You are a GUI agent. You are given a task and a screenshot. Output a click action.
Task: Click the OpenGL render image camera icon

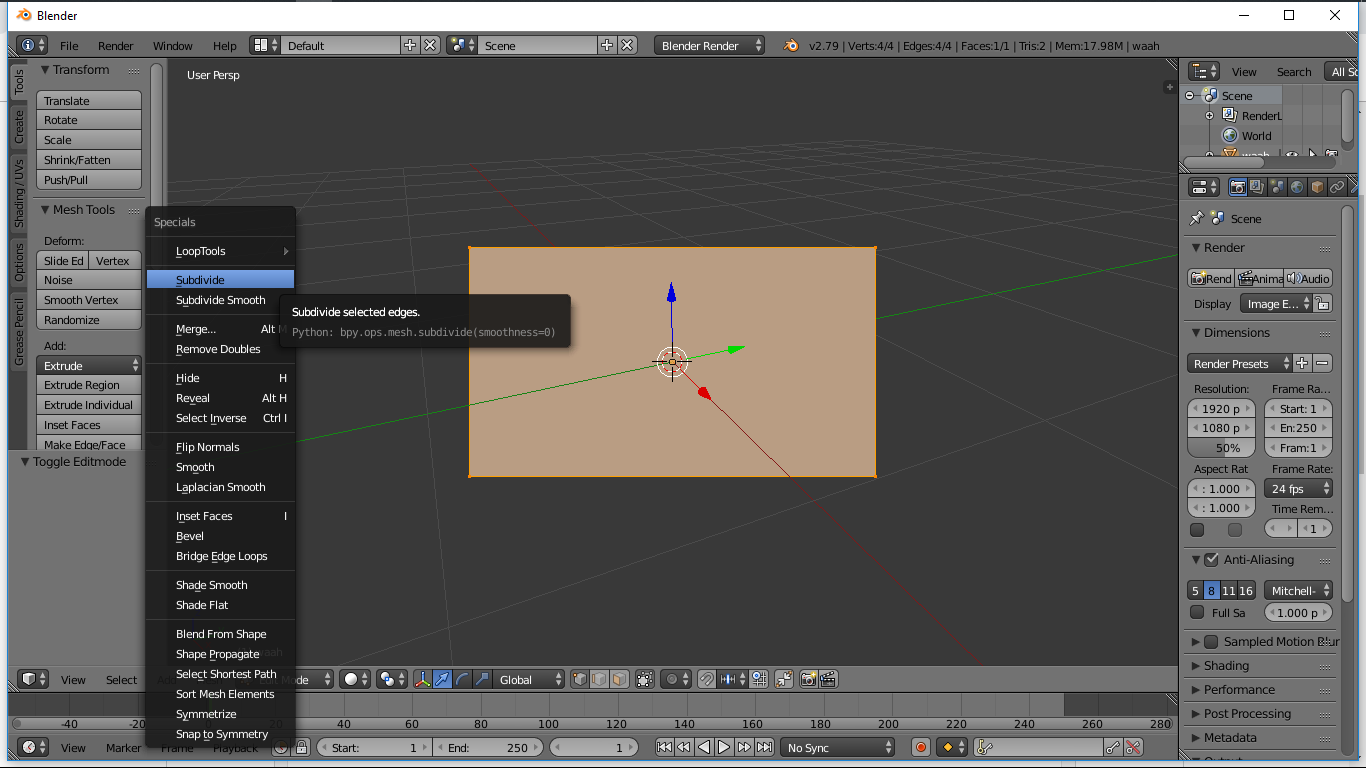pyautogui.click(x=808, y=679)
